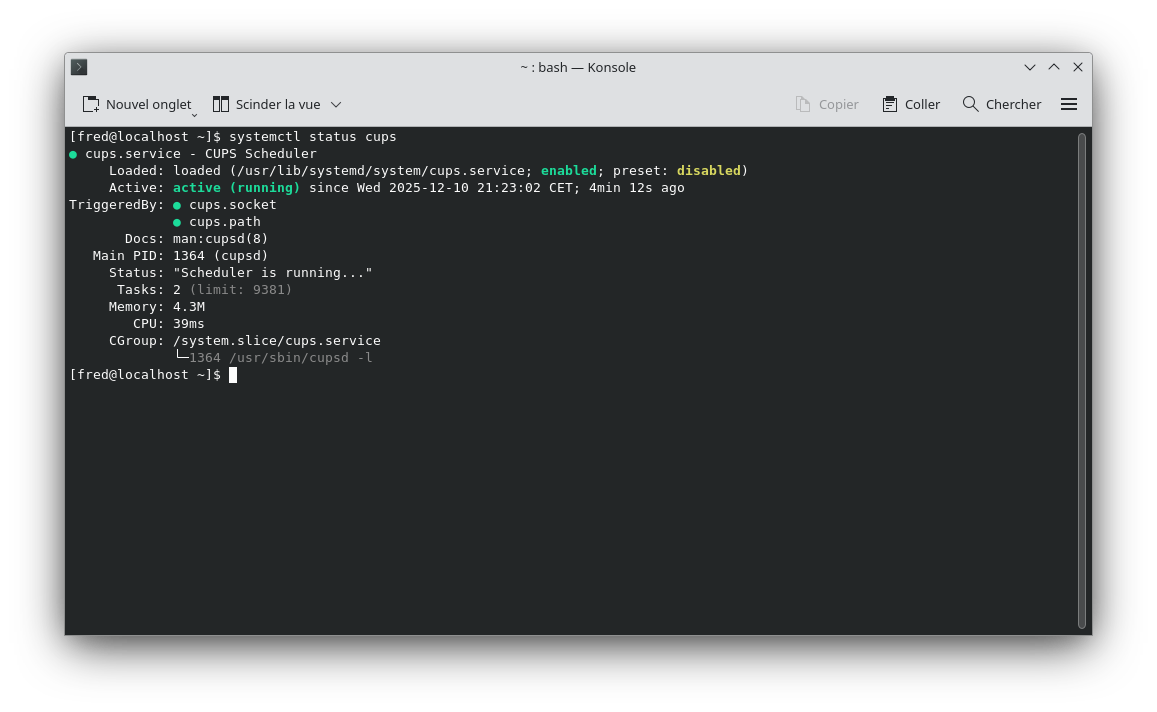The height and width of the screenshot is (712, 1157).
Task: Open the hamburger options menu
Action: coord(1069,103)
